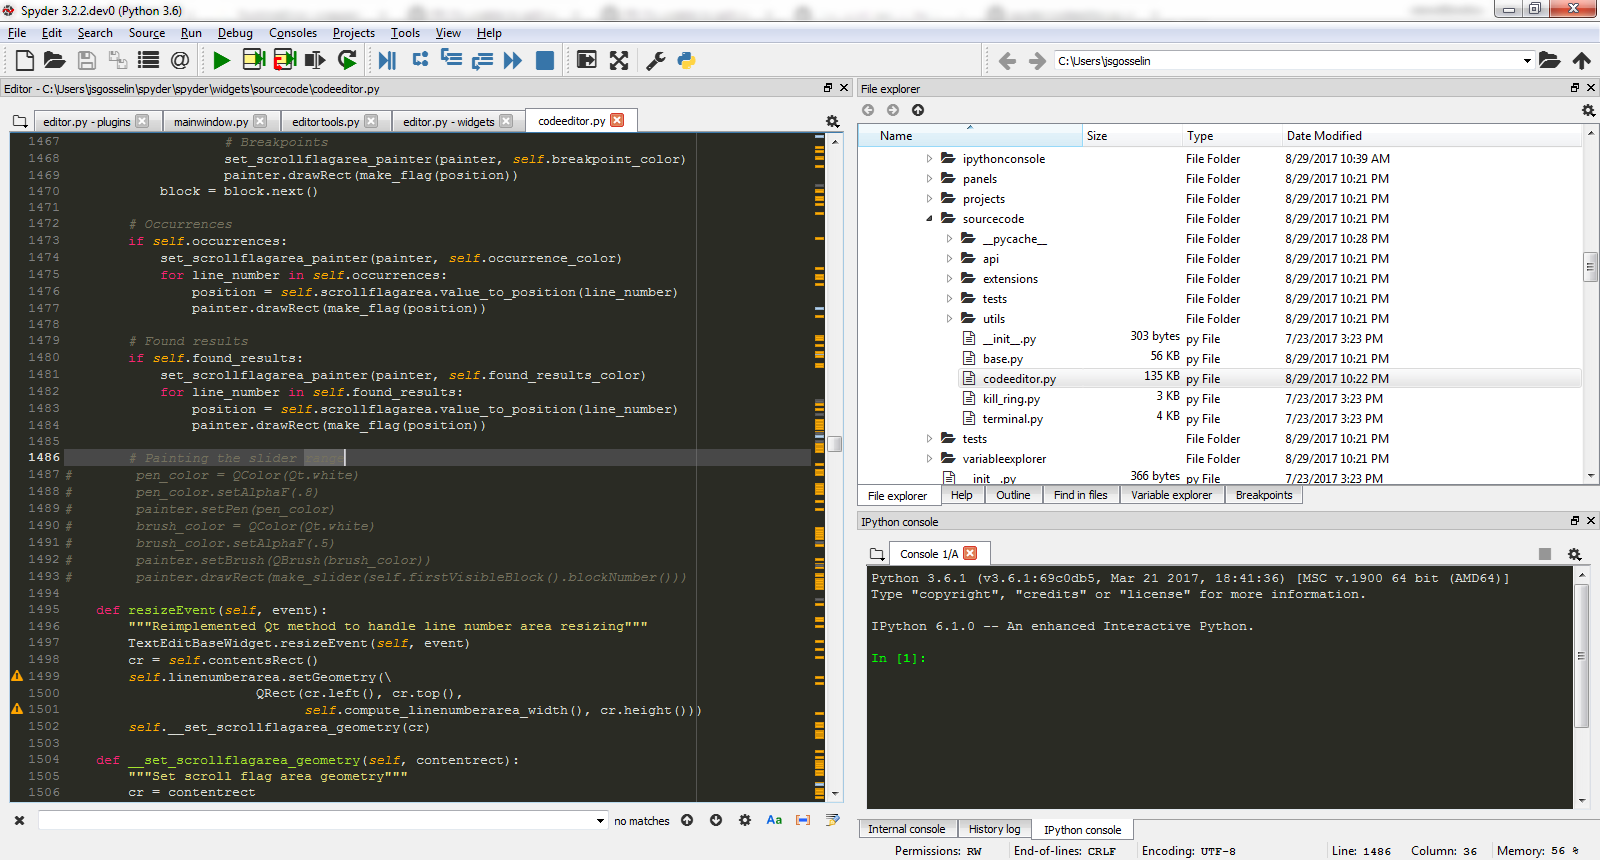
Task: Collapse the sourcecode folder
Action: pyautogui.click(x=929, y=219)
